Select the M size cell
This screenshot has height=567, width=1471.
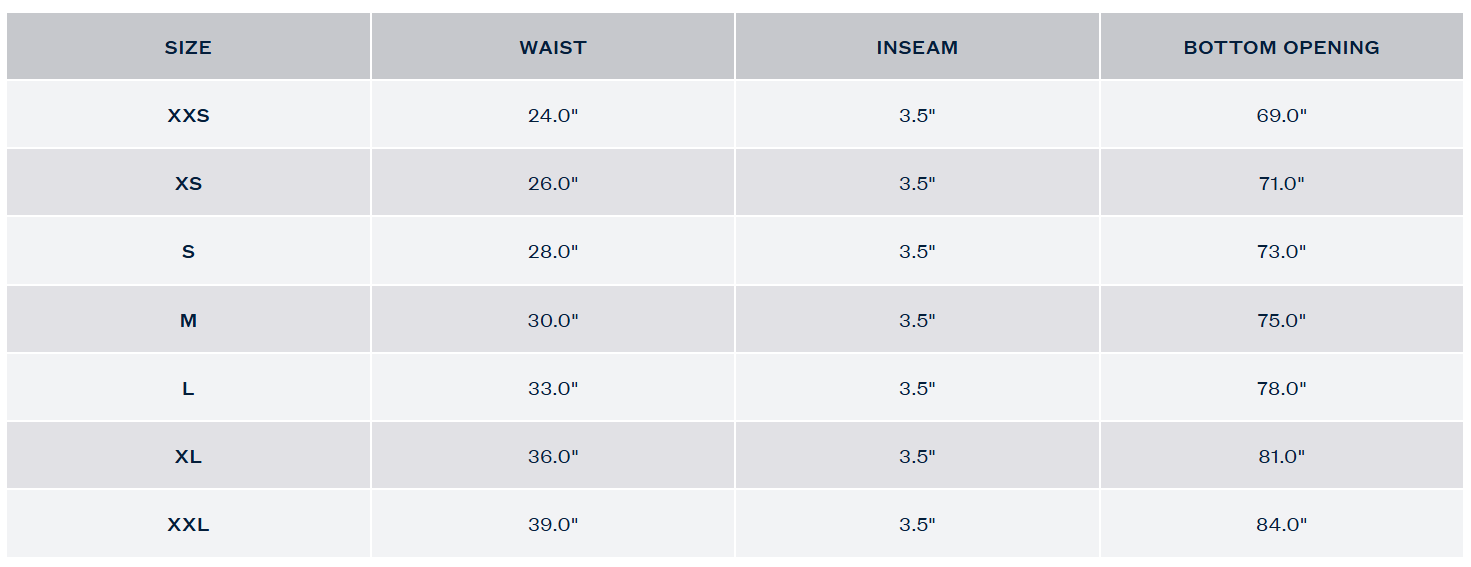point(188,320)
